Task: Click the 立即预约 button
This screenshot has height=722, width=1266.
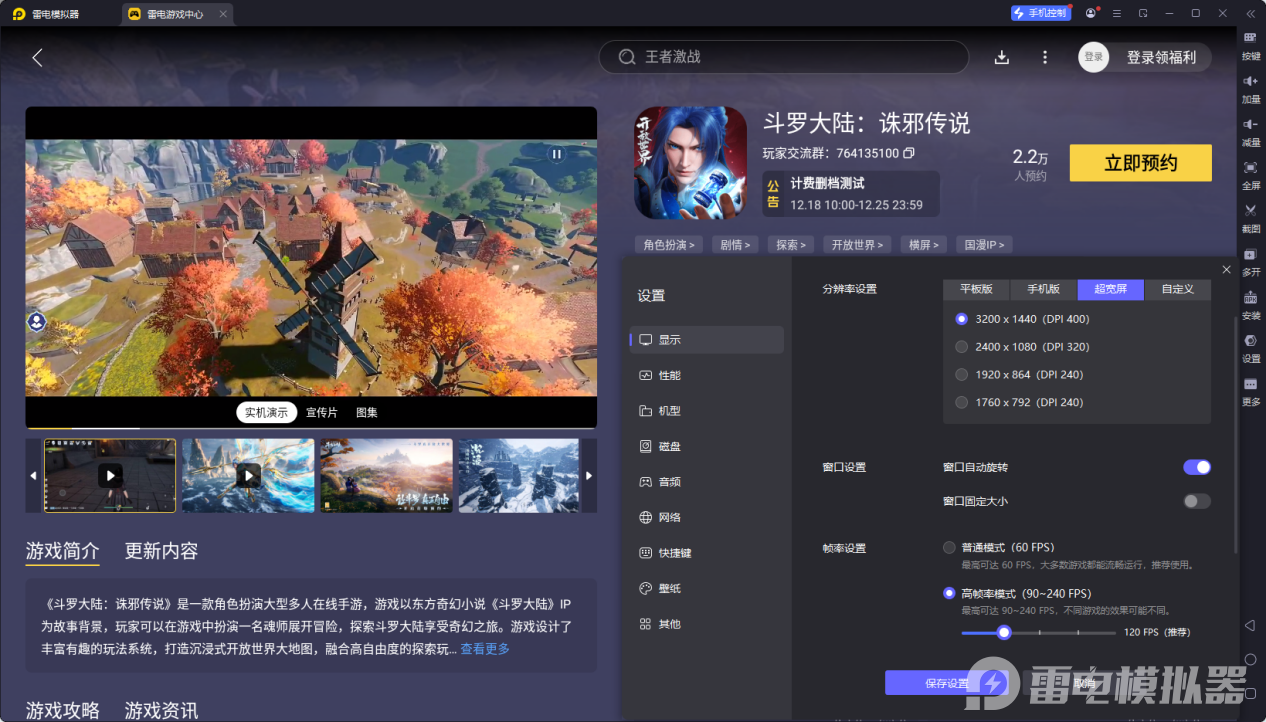Action: (1140, 163)
